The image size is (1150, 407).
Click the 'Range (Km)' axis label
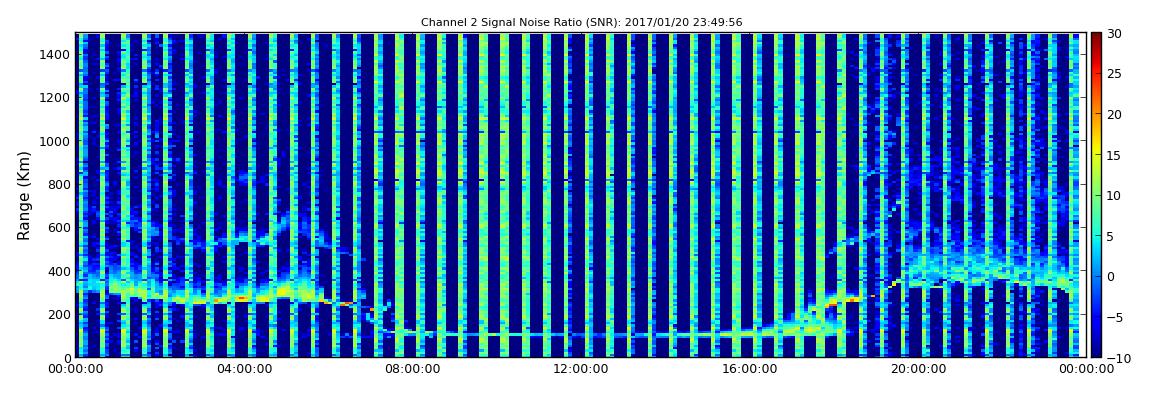tap(23, 195)
